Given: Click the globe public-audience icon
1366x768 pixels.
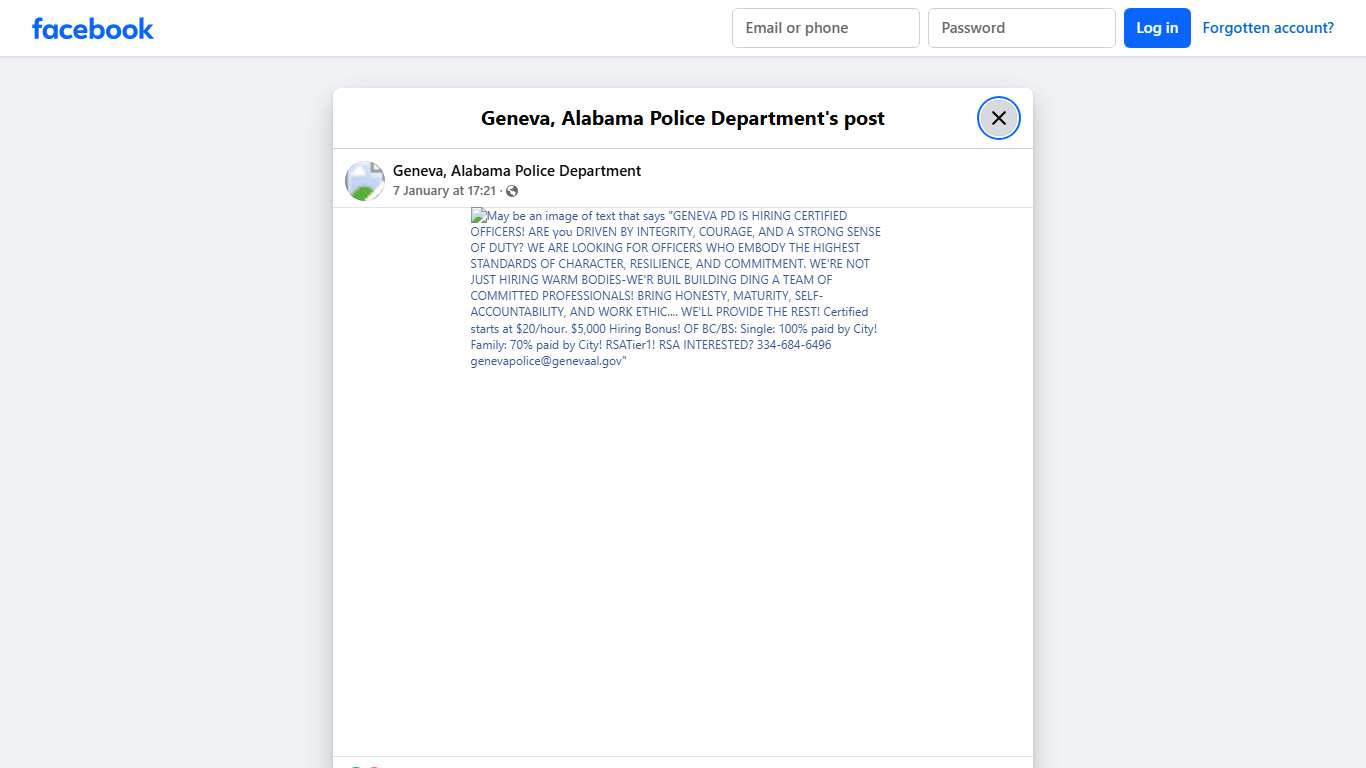Looking at the screenshot, I should pyautogui.click(x=512, y=190).
